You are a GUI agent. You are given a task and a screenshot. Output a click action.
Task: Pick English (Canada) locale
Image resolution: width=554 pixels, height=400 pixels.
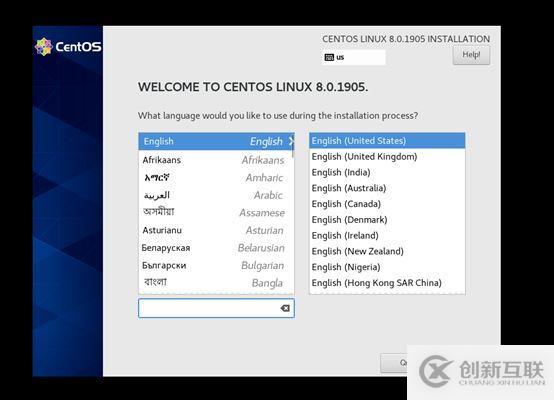(x=387, y=204)
